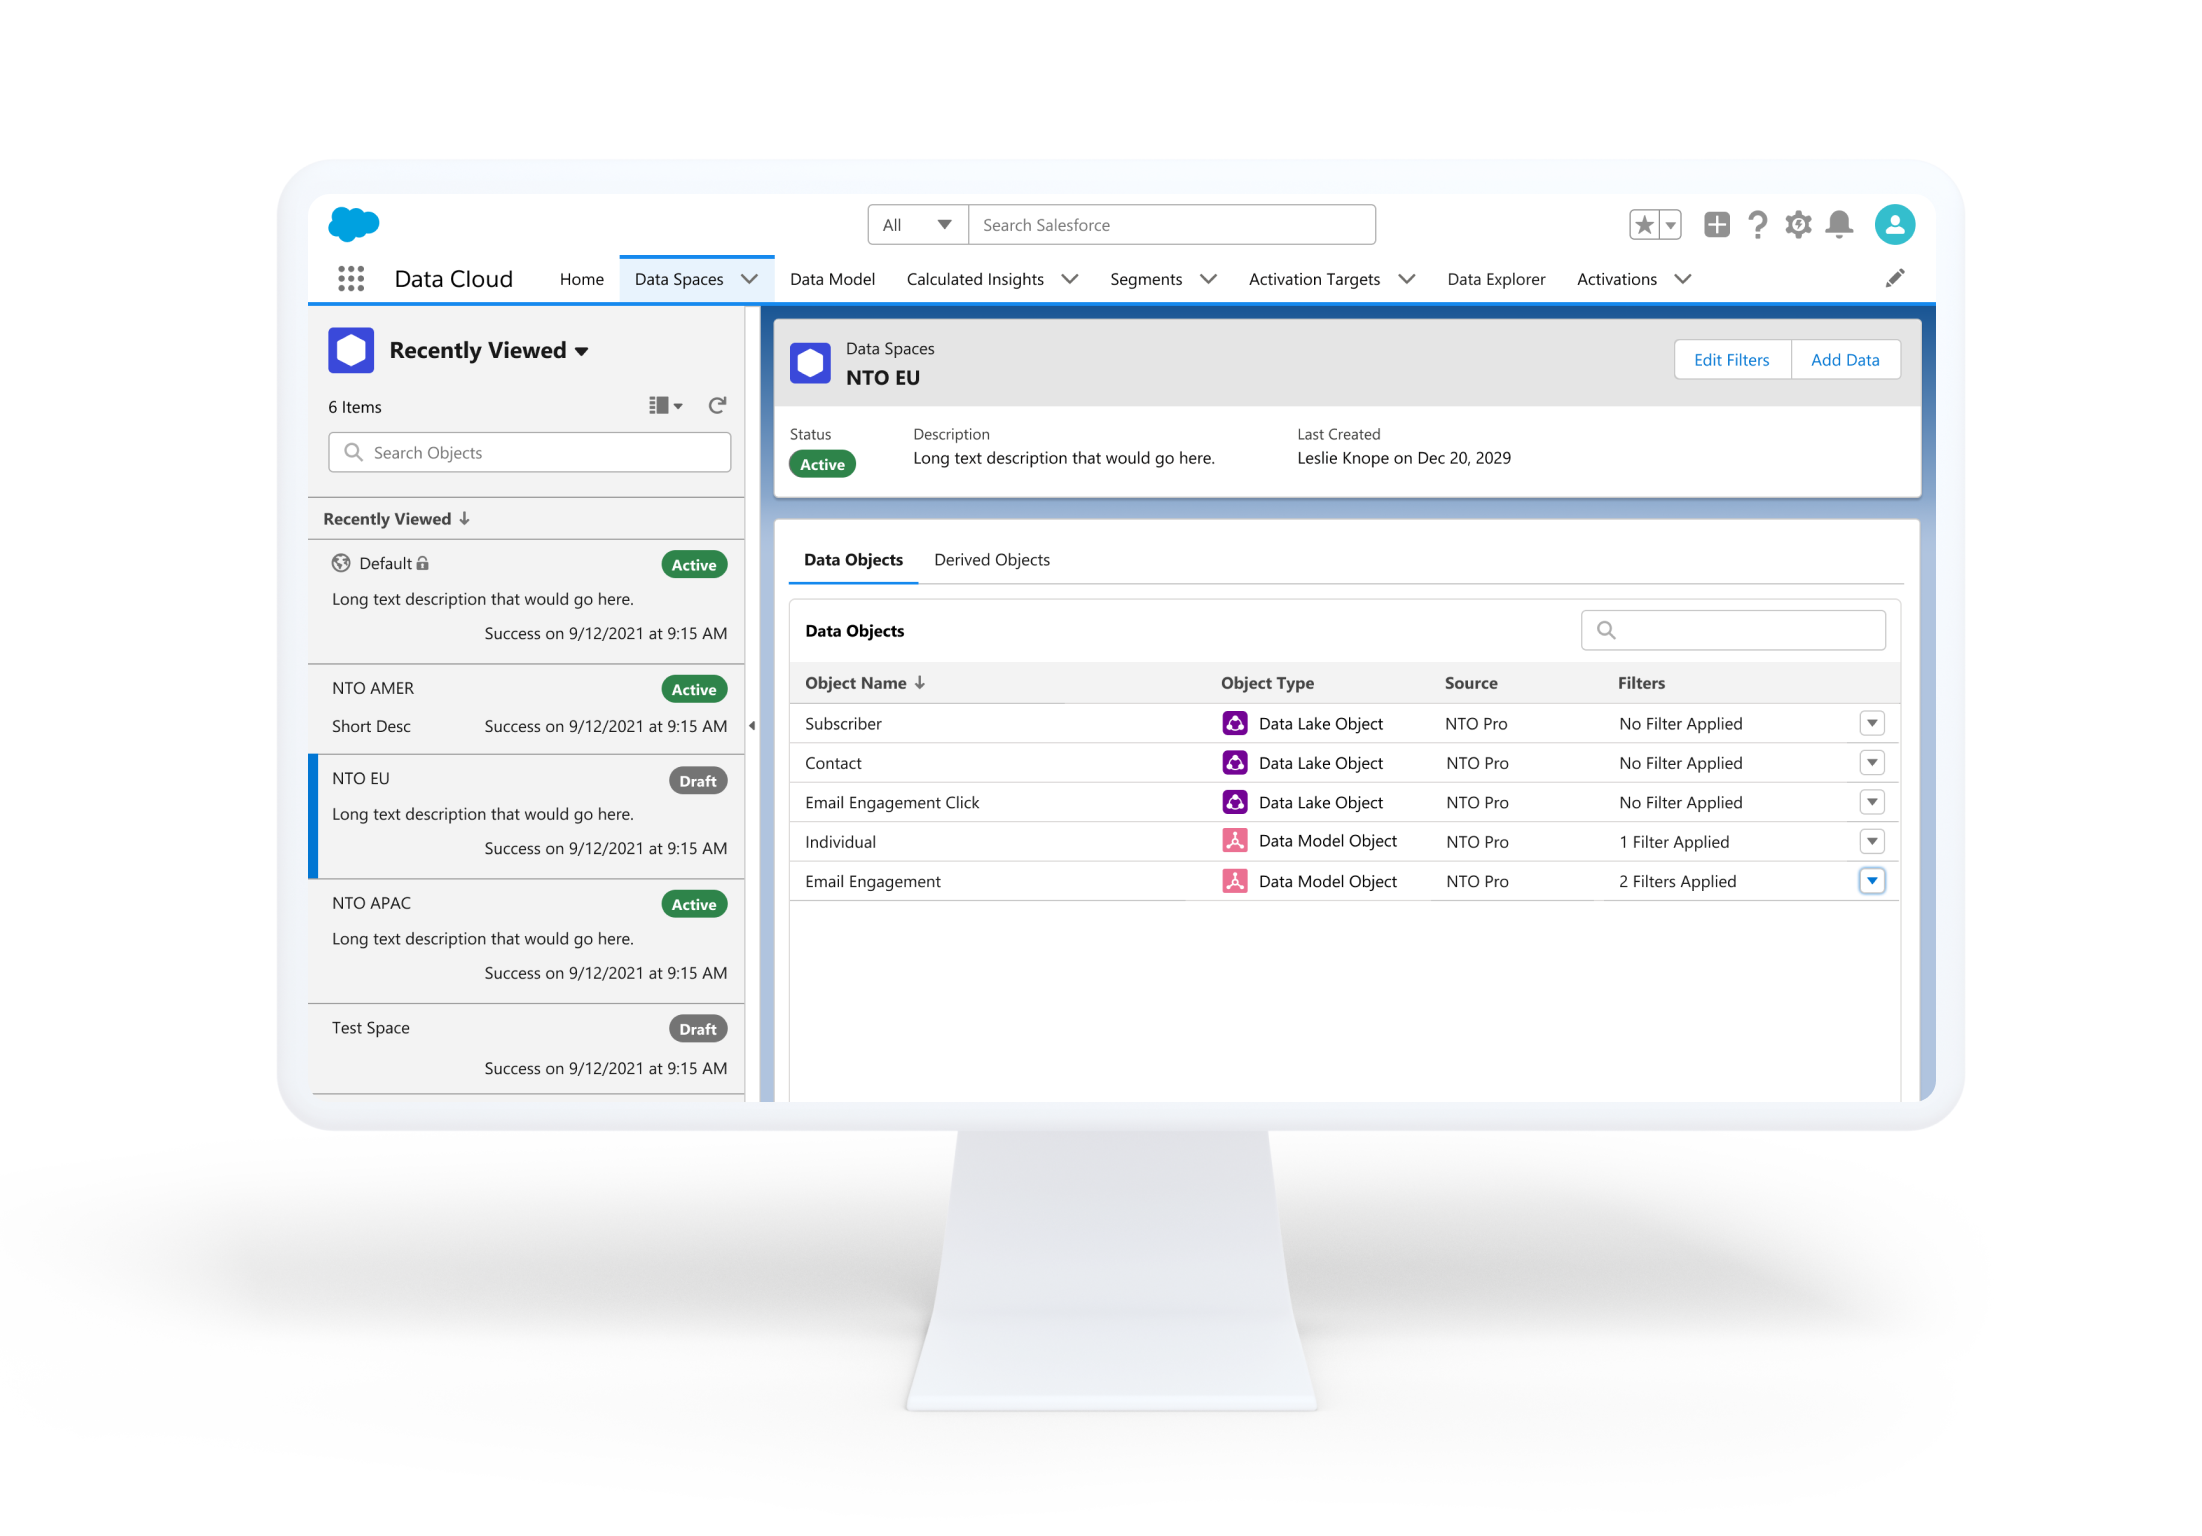Click the global actions plus icon

coord(1716,225)
